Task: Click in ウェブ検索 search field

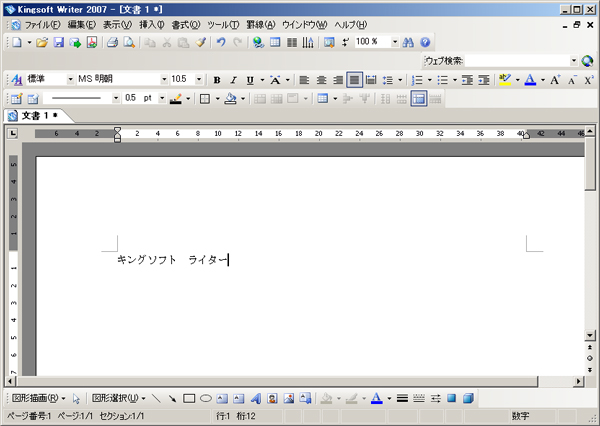Action: pos(517,60)
